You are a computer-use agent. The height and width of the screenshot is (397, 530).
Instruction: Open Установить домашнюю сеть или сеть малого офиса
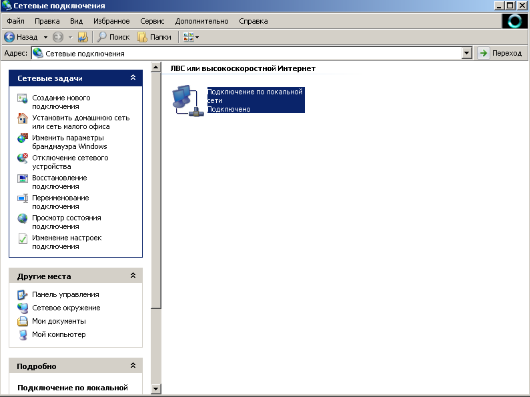pyautogui.click(x=81, y=122)
